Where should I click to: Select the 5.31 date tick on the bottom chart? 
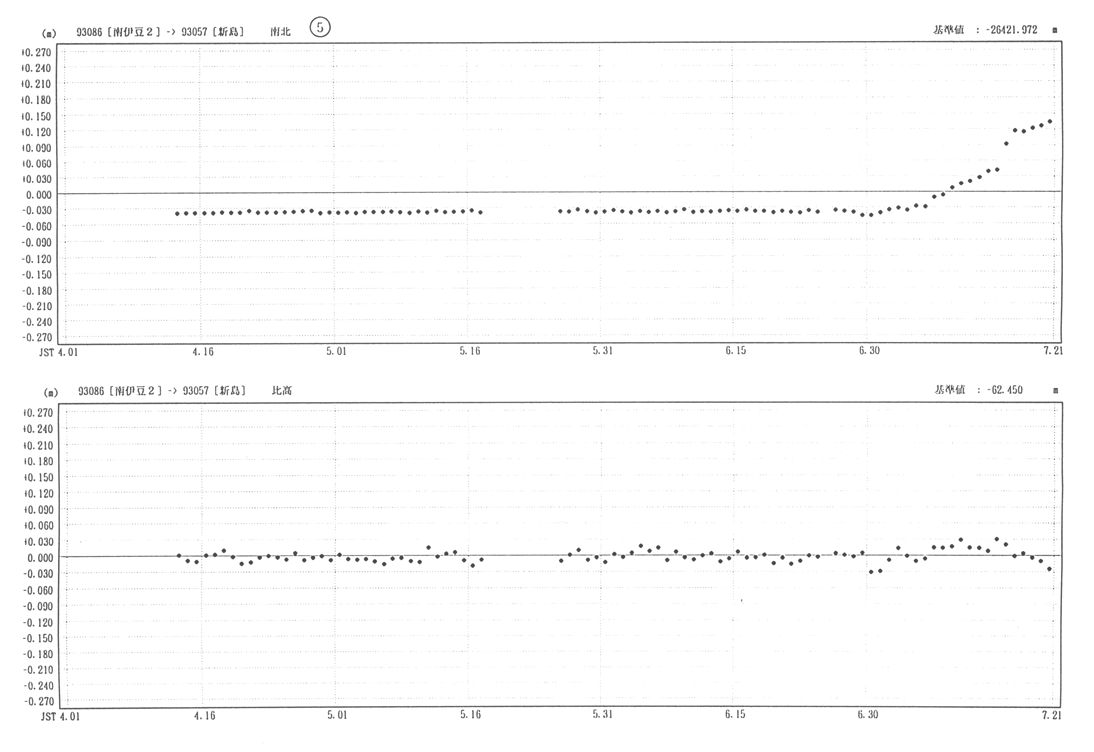point(602,716)
